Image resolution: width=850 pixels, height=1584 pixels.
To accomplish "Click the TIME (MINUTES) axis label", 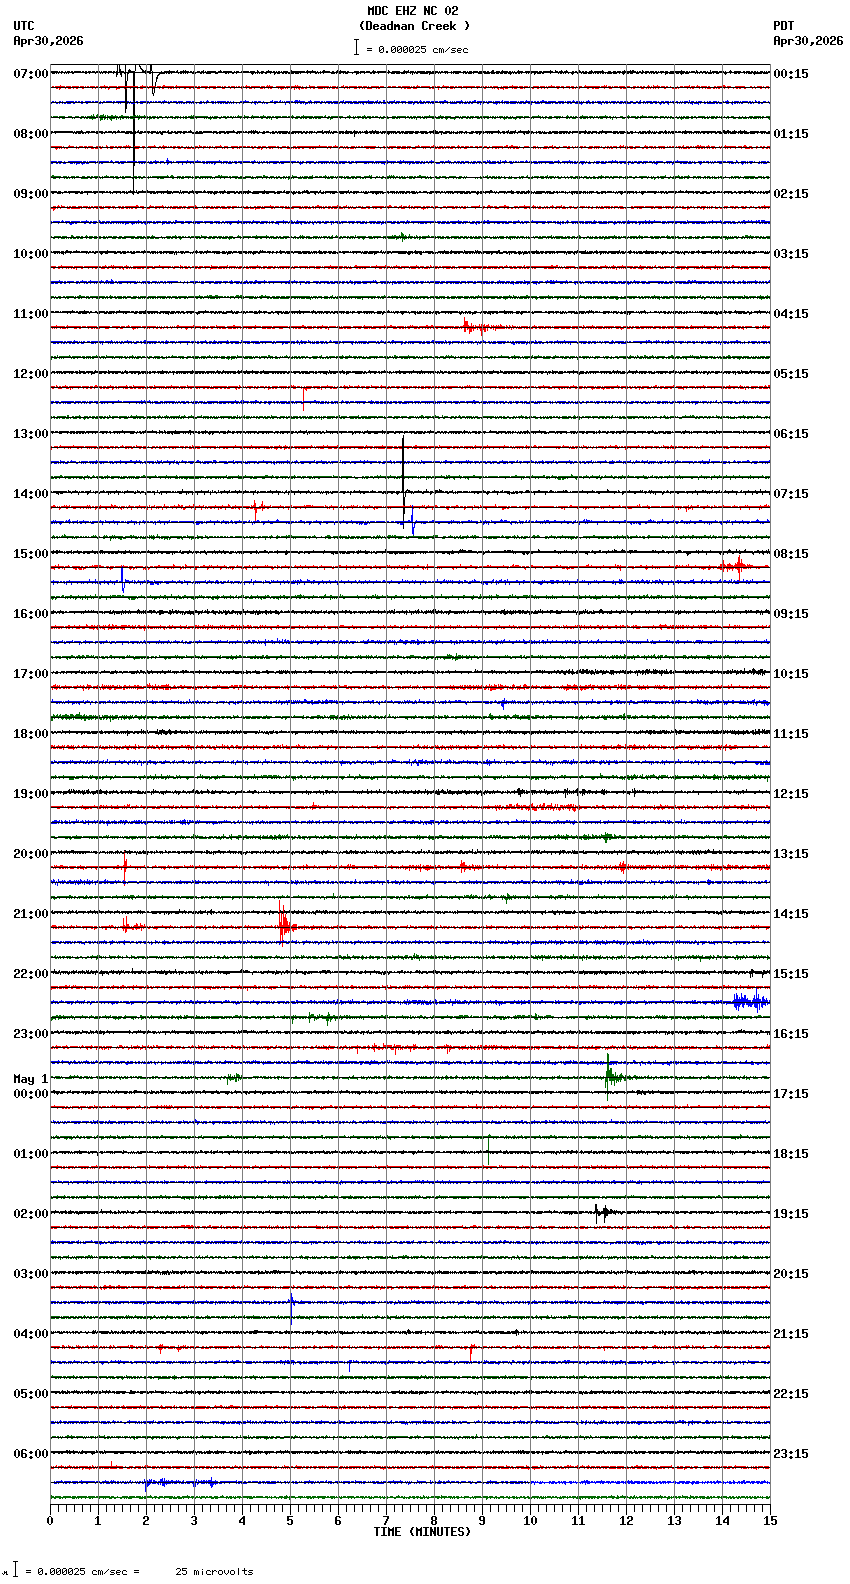I will pos(422,1532).
